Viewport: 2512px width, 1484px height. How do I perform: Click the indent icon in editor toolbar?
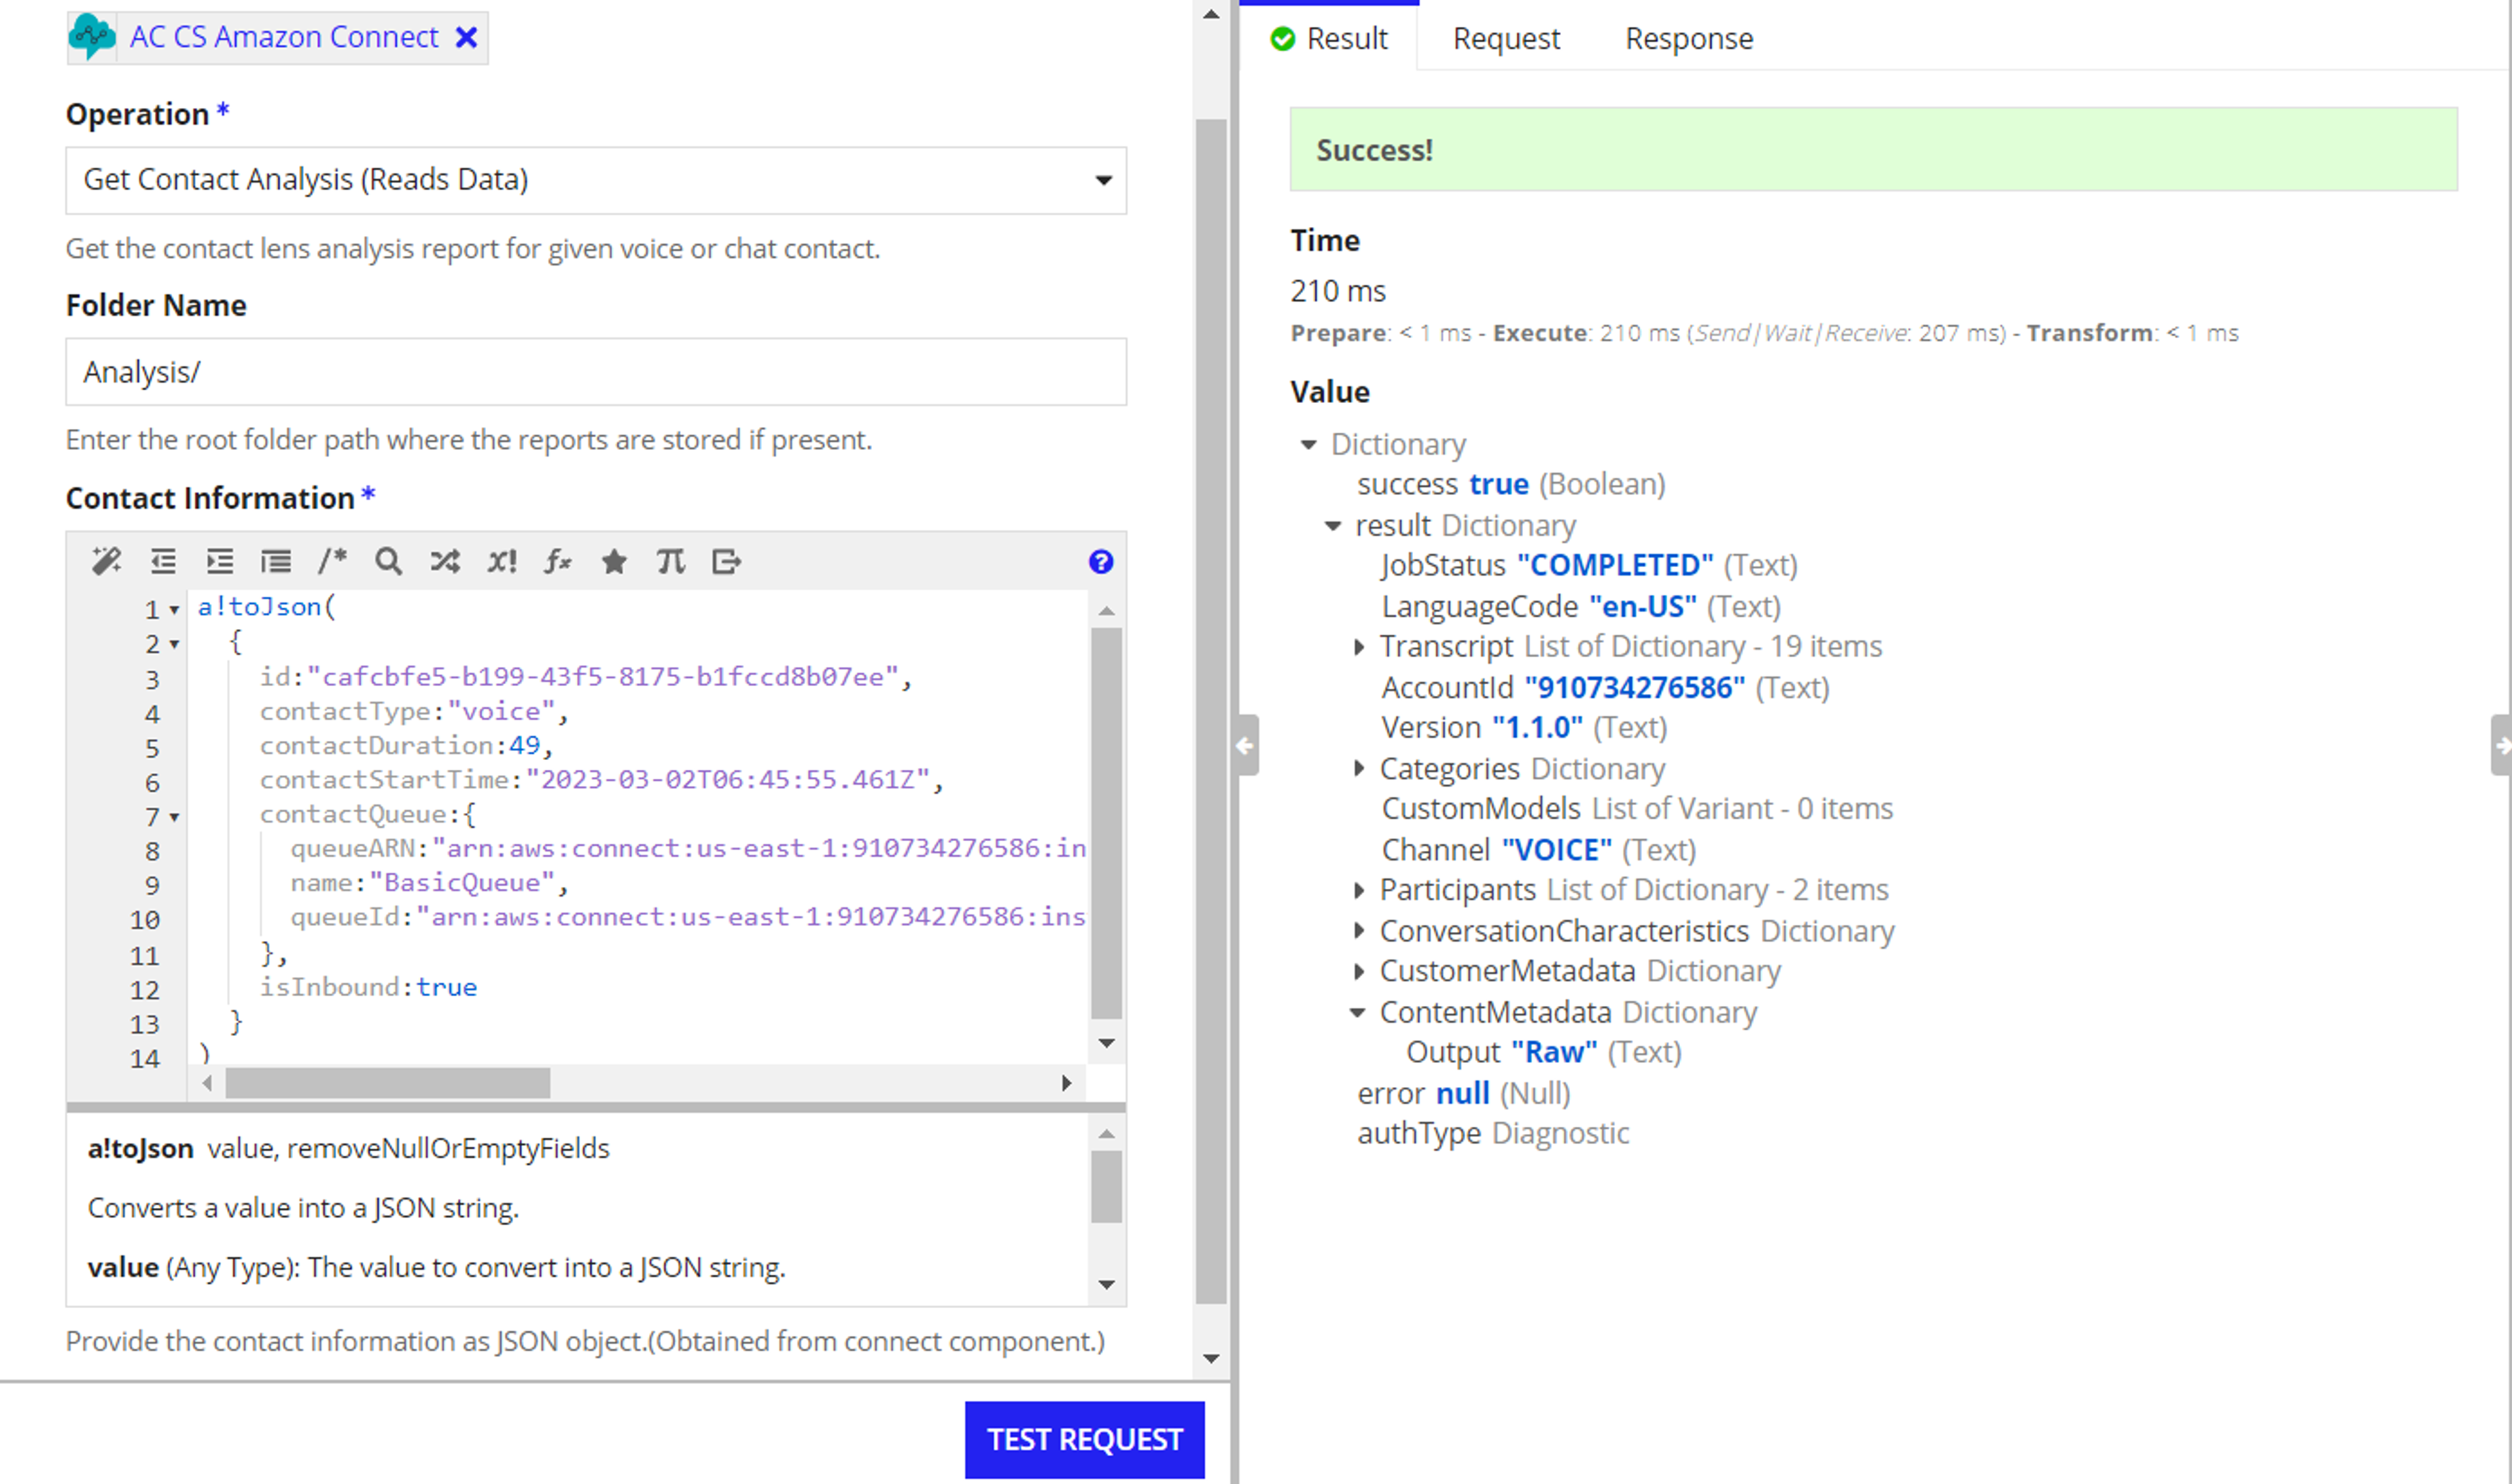pyautogui.click(x=219, y=562)
